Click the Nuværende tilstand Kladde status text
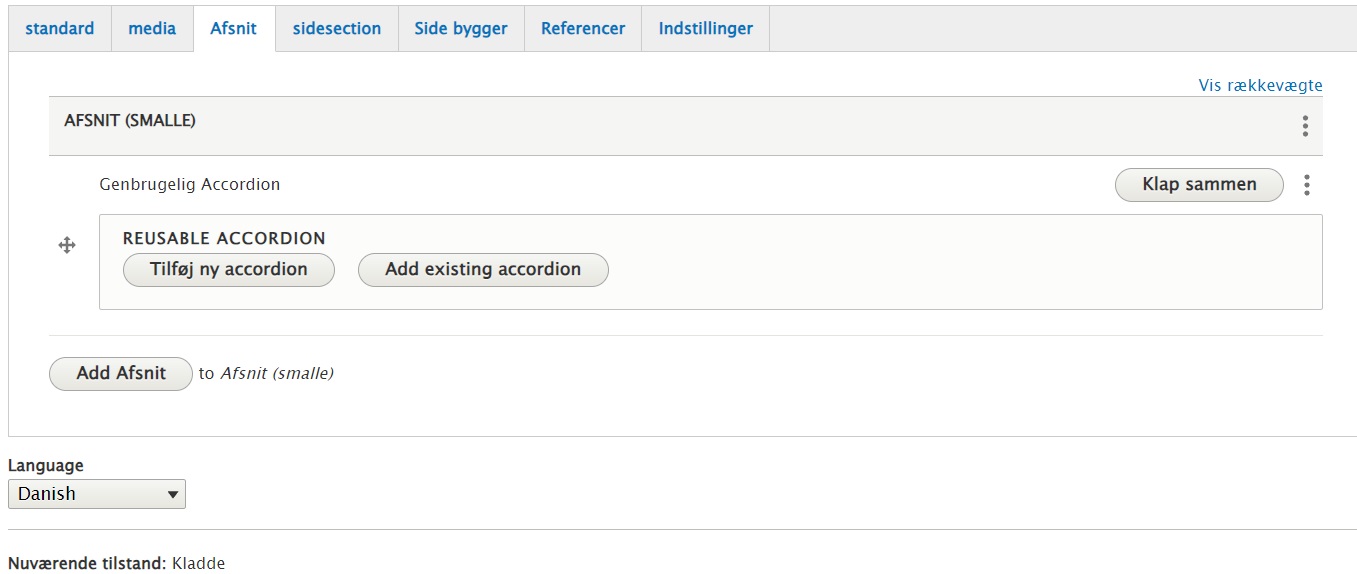Viewport: 1357px width, 574px height. click(x=117, y=564)
